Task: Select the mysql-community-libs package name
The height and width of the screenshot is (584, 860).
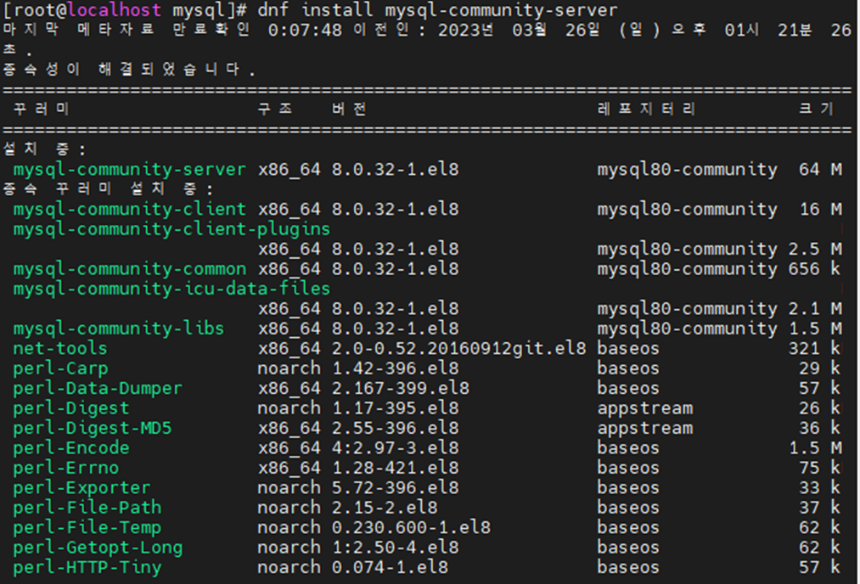Action: tap(118, 329)
